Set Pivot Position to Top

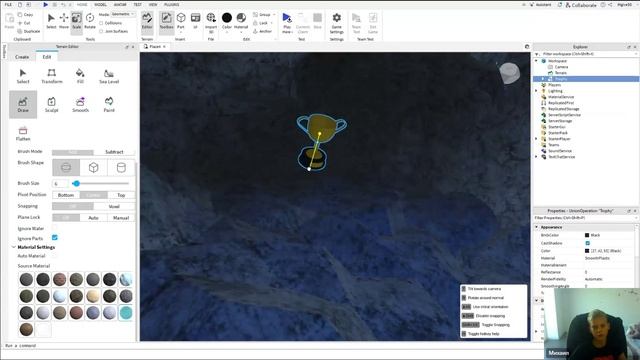pyautogui.click(x=121, y=195)
